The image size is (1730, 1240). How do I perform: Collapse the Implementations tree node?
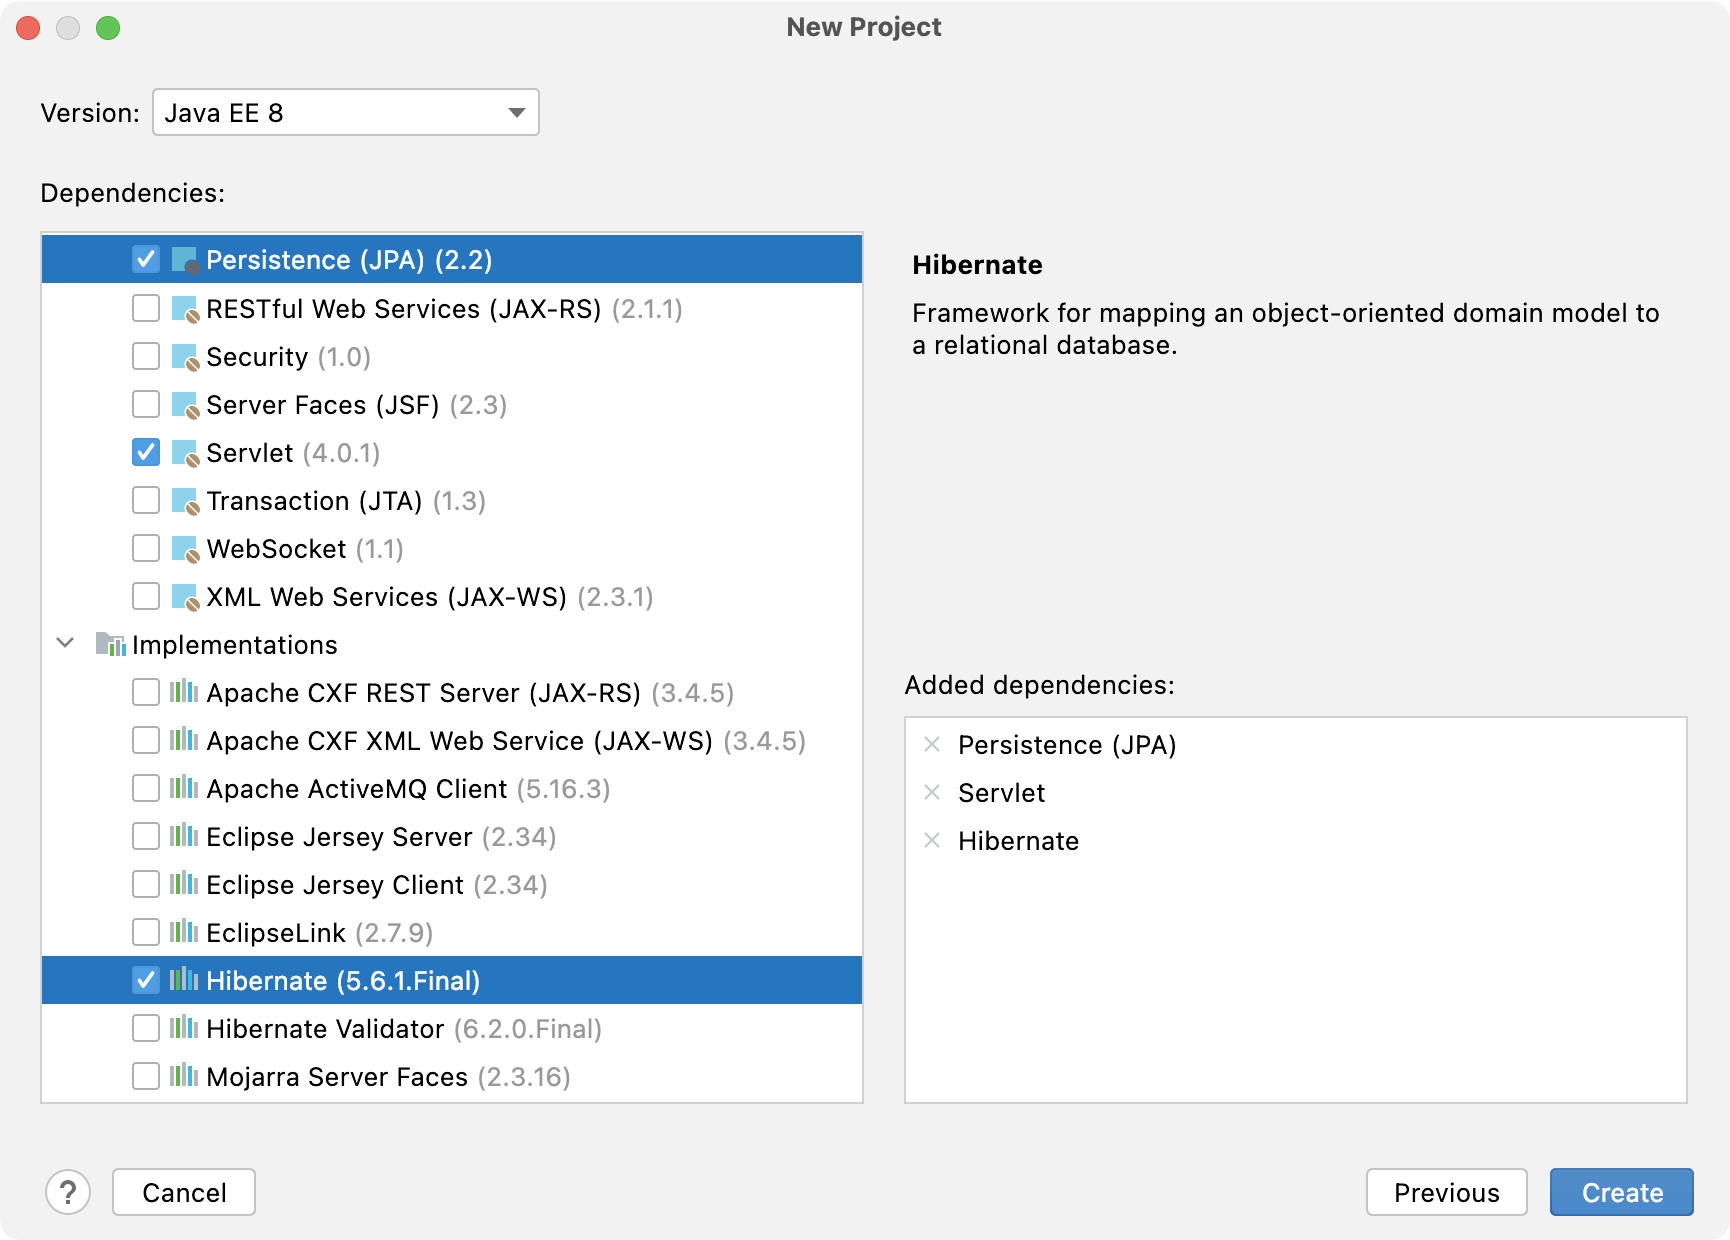tap(66, 643)
